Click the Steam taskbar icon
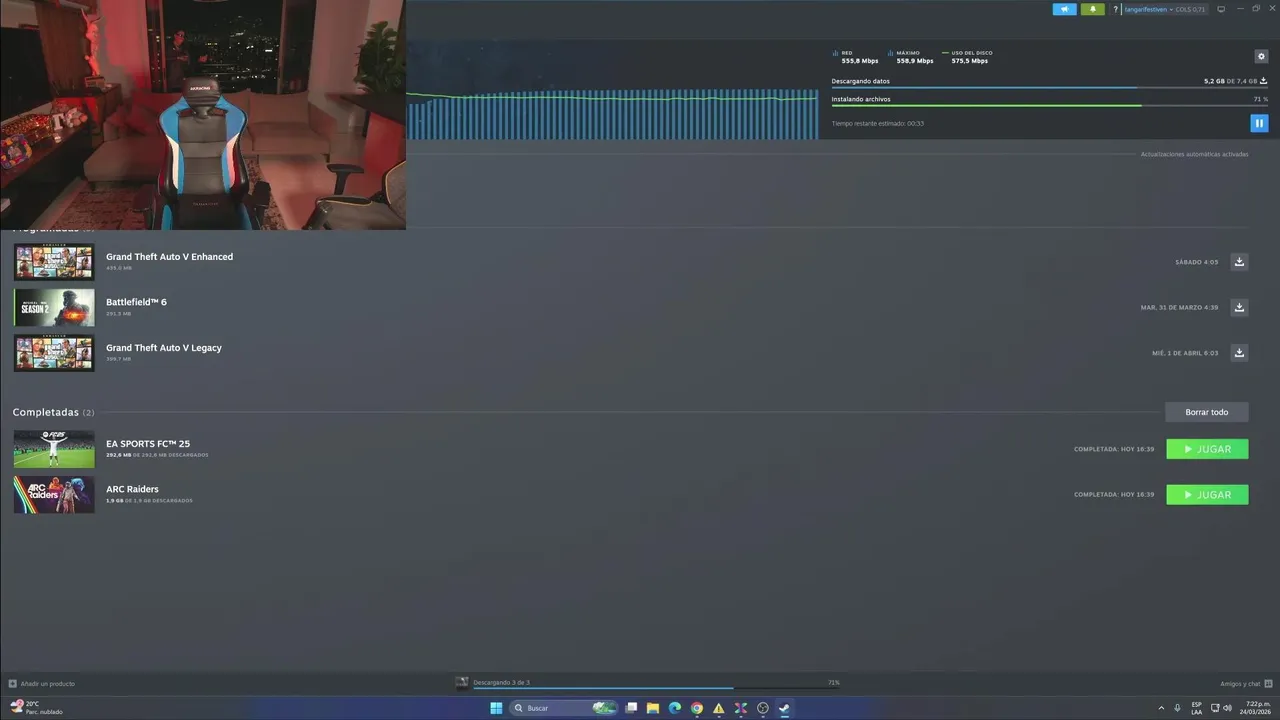1280x720 pixels. pyautogui.click(x=785, y=708)
